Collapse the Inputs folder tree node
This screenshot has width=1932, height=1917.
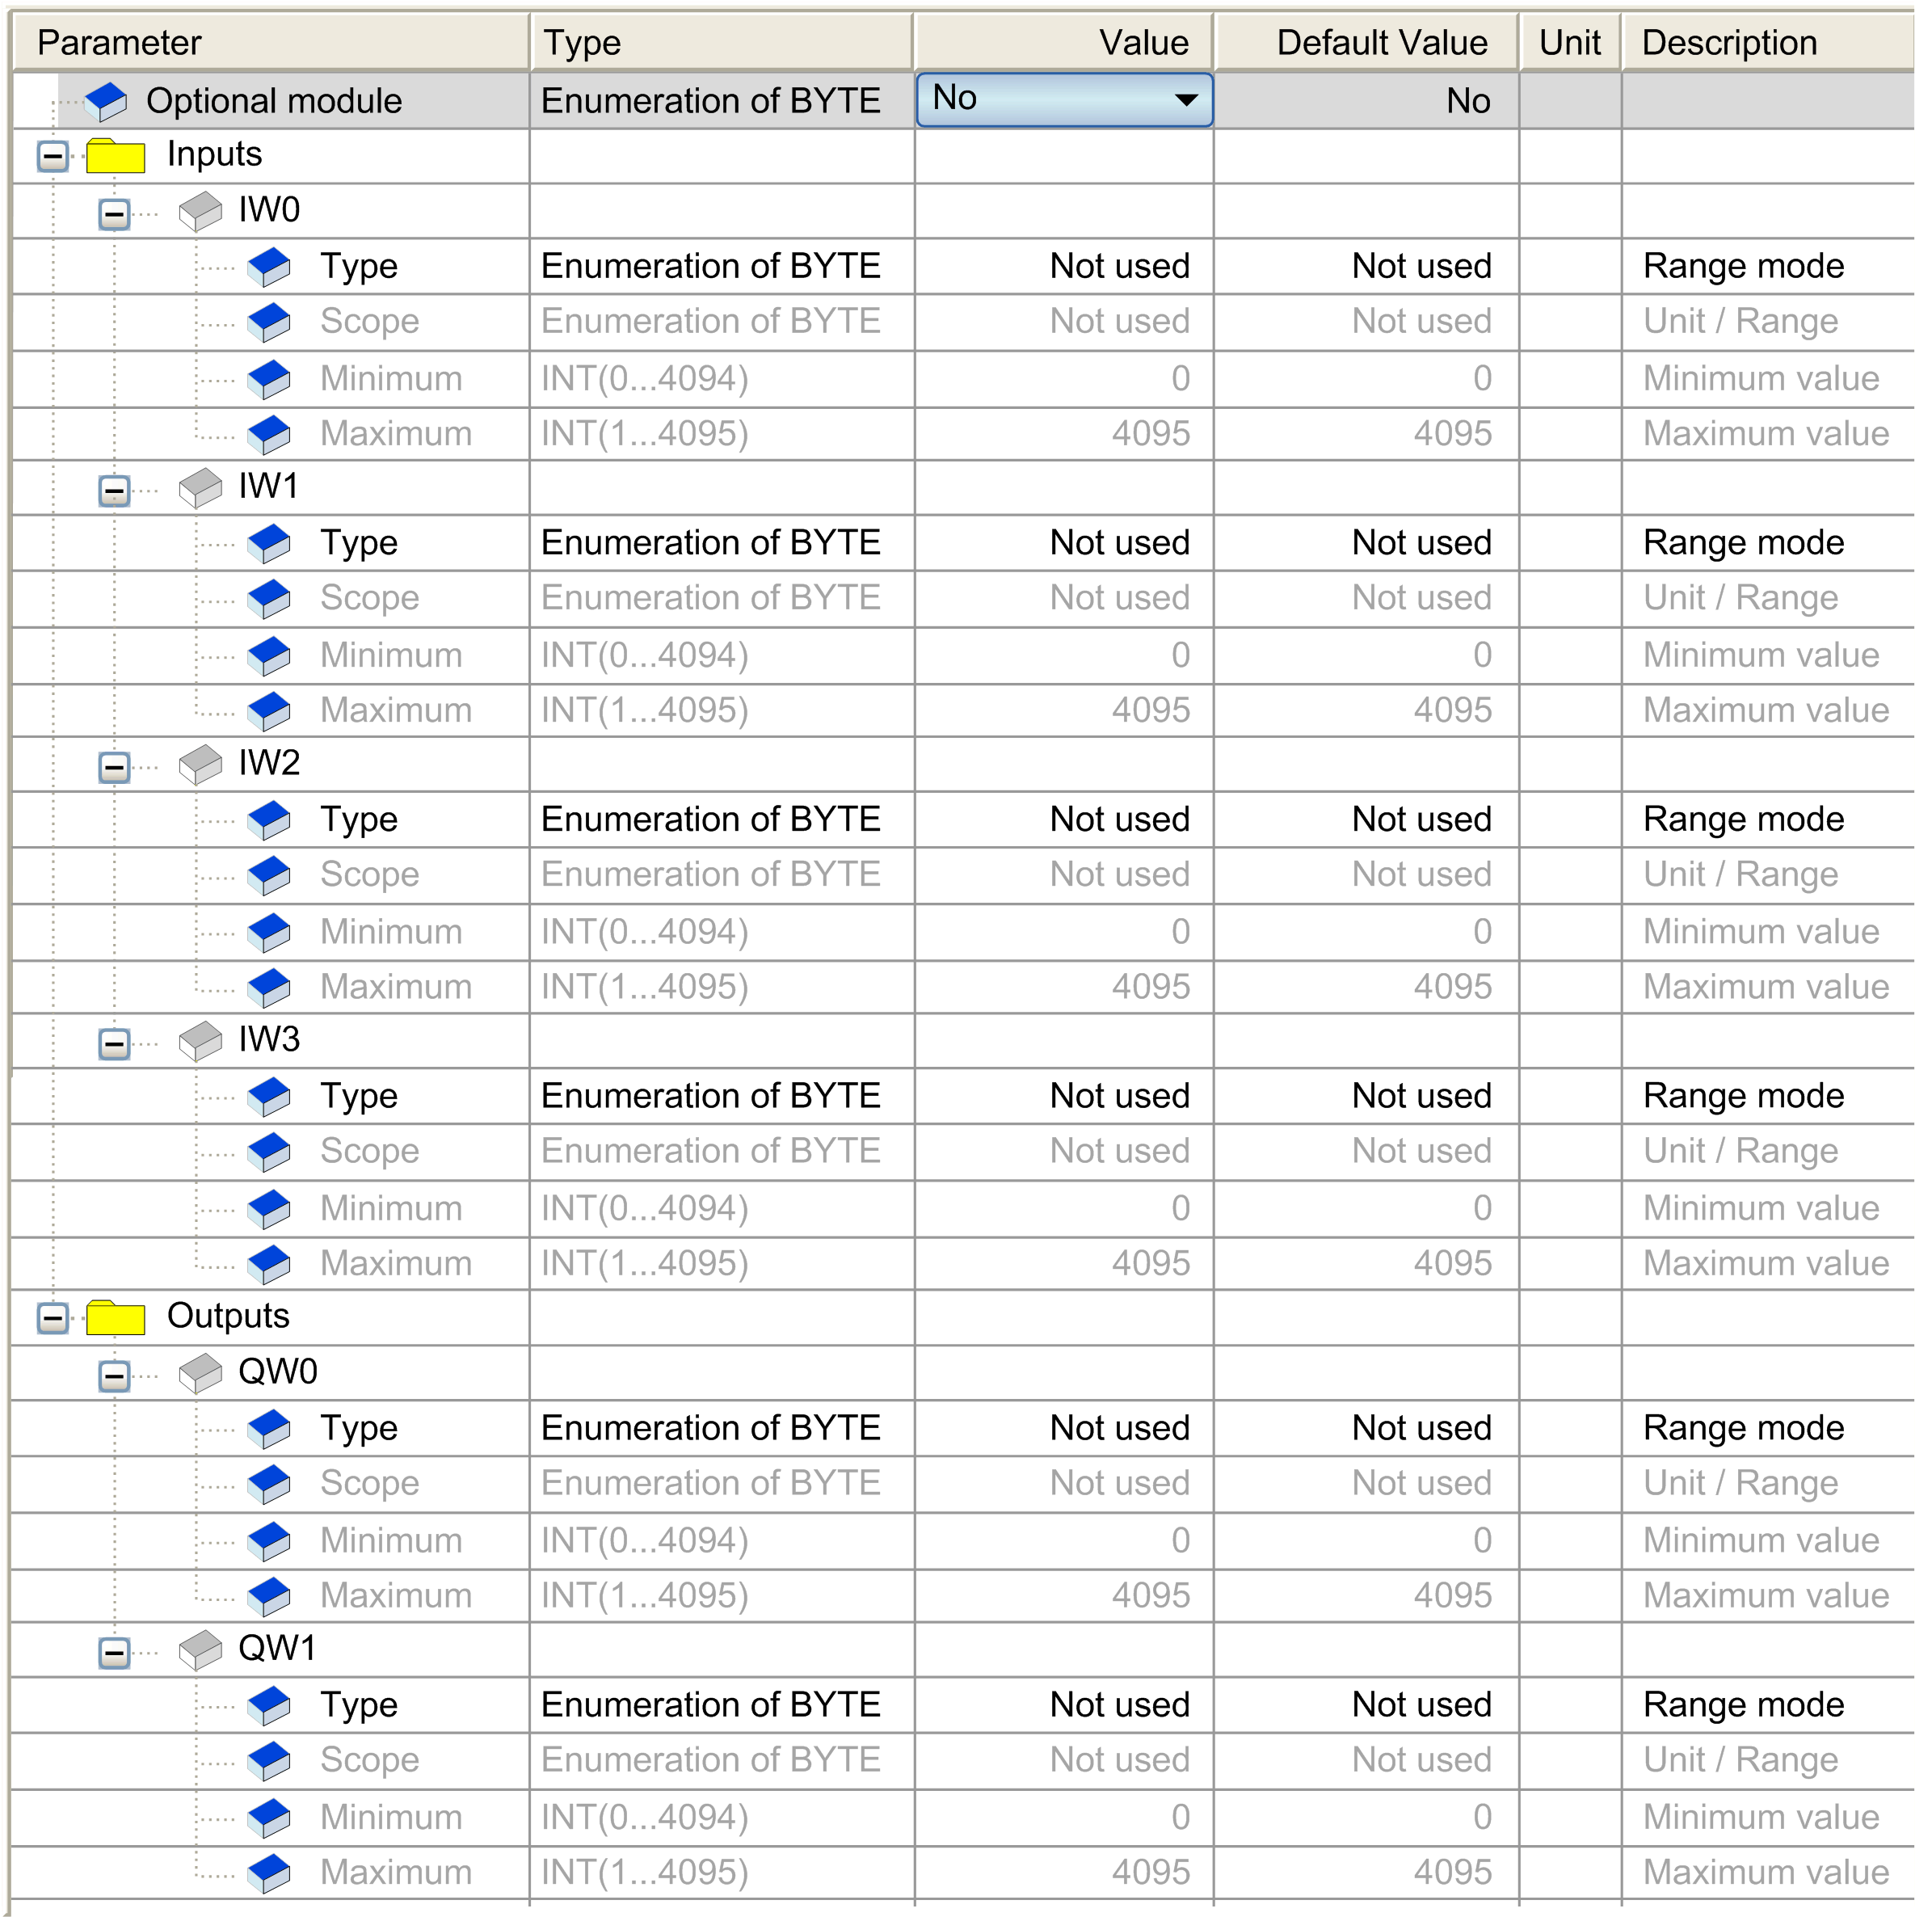click(x=53, y=157)
